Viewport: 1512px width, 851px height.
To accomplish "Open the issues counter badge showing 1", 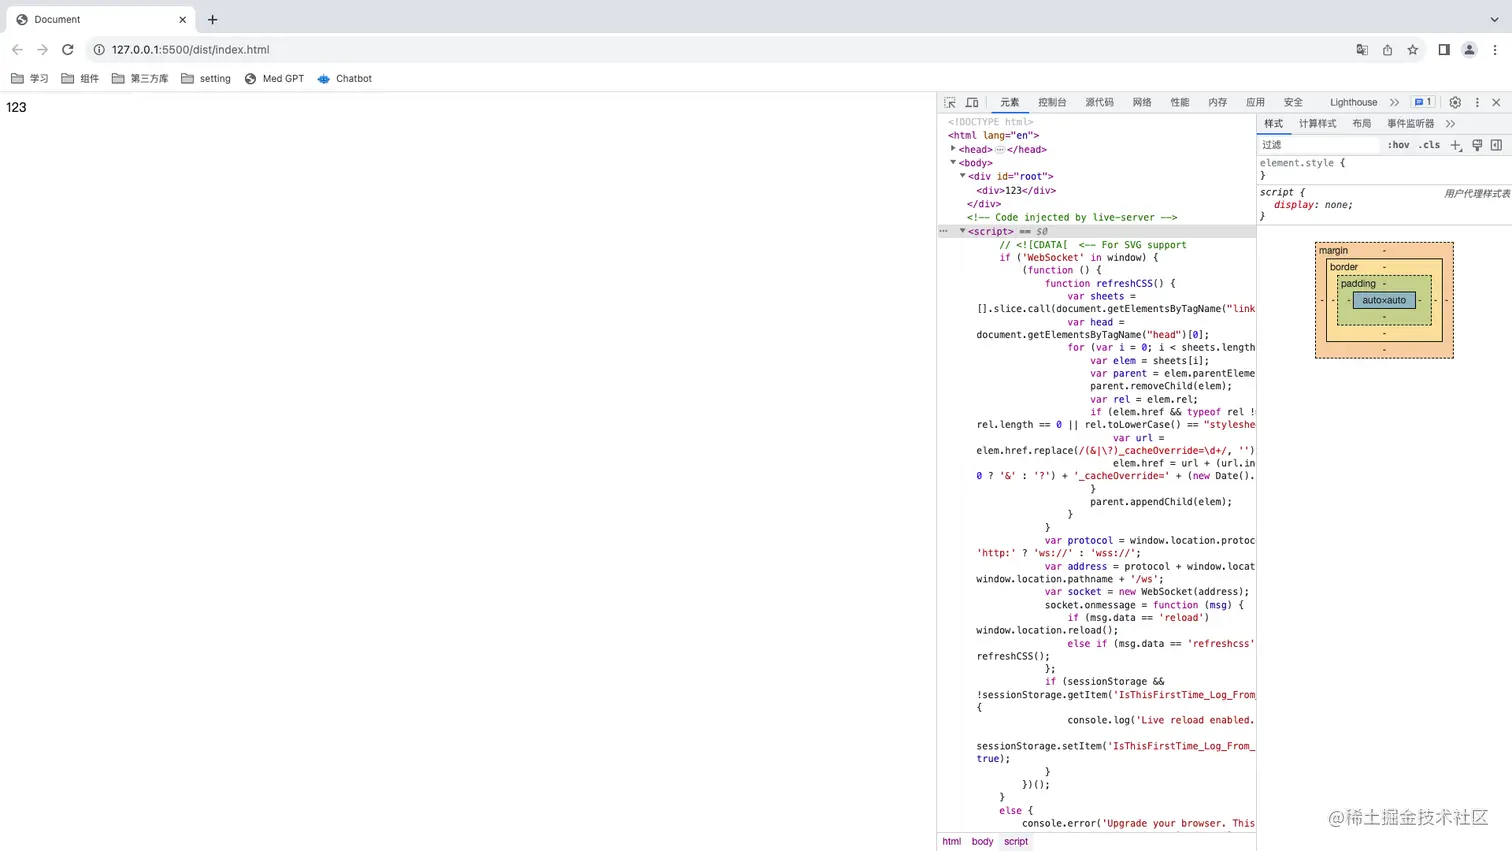I will 1423,102.
